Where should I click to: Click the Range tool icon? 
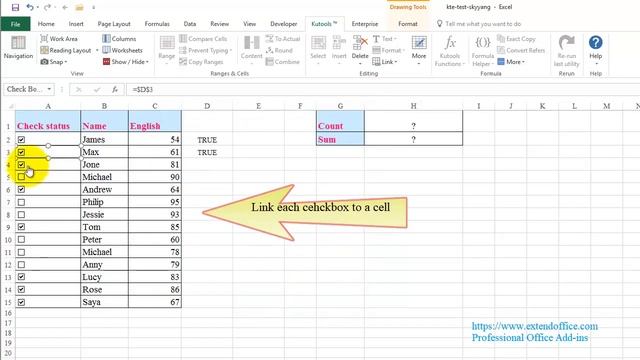coord(167,43)
